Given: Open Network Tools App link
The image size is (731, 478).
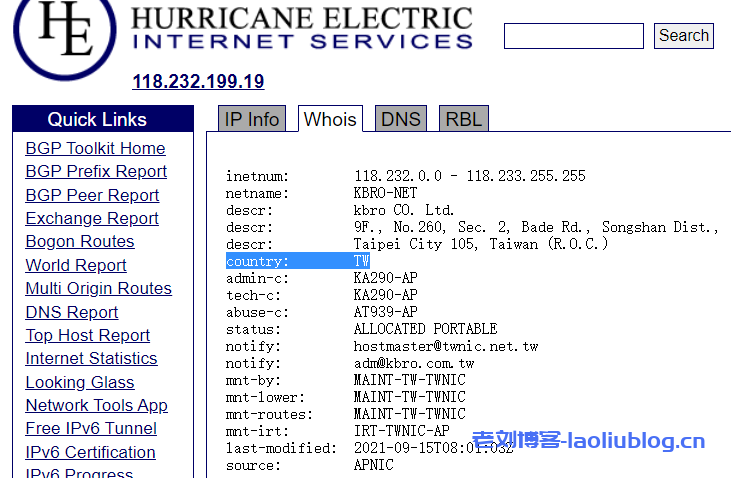Looking at the screenshot, I should 97,405.
